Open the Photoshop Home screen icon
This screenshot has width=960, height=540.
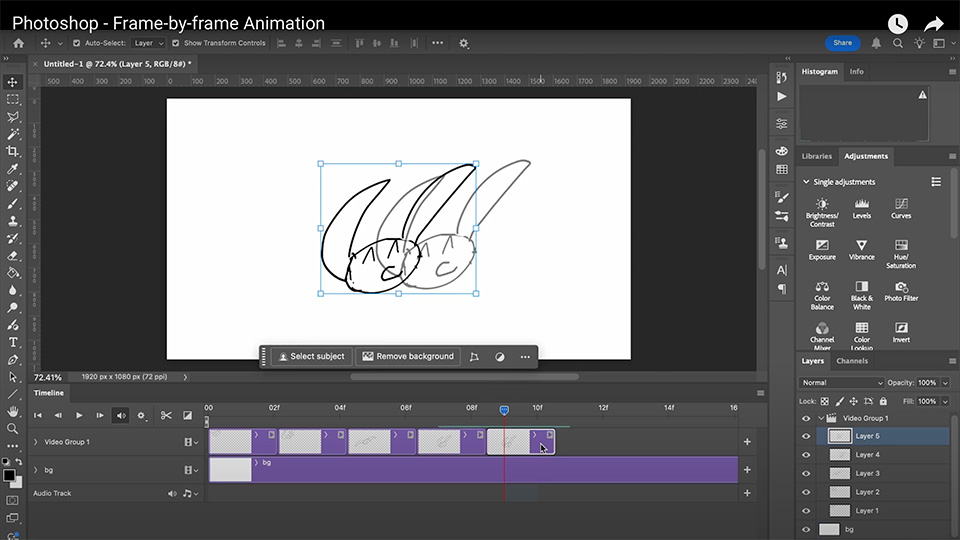18,43
